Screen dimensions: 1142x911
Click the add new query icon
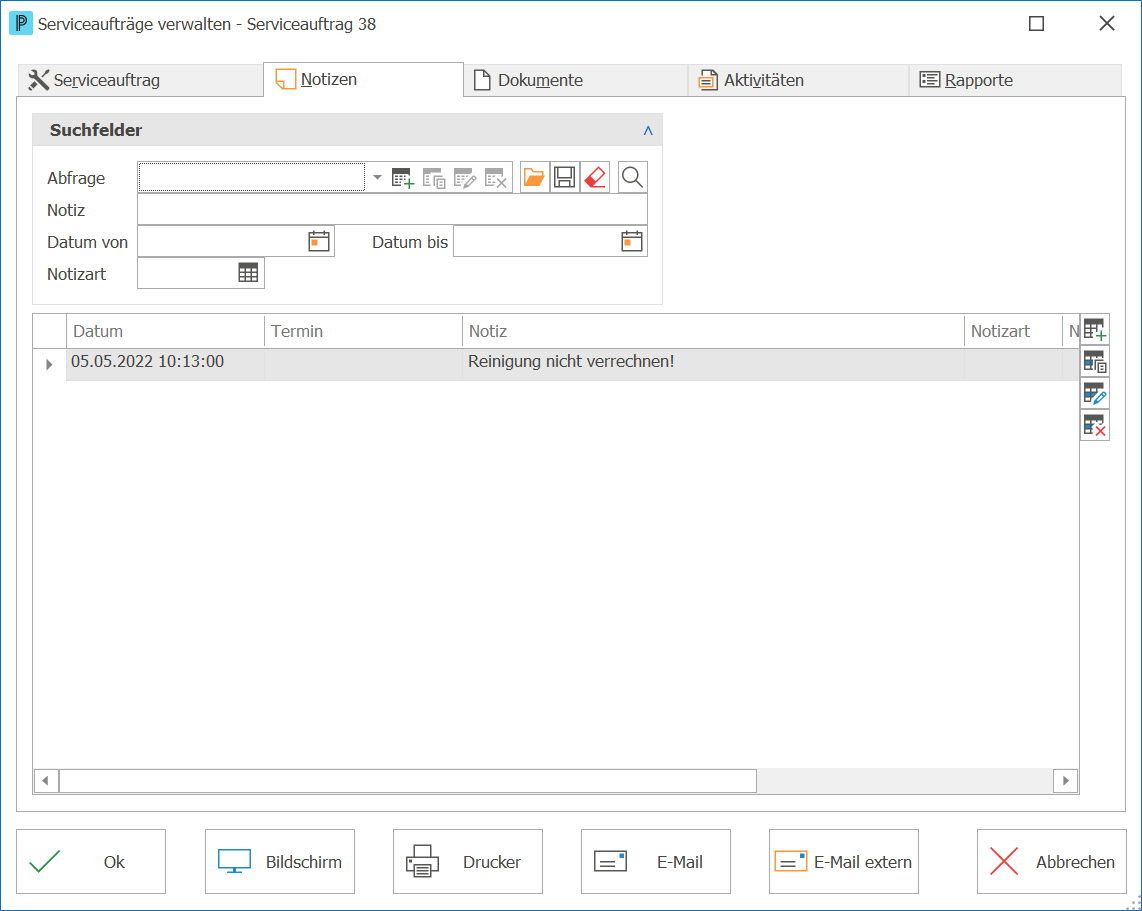click(x=403, y=178)
